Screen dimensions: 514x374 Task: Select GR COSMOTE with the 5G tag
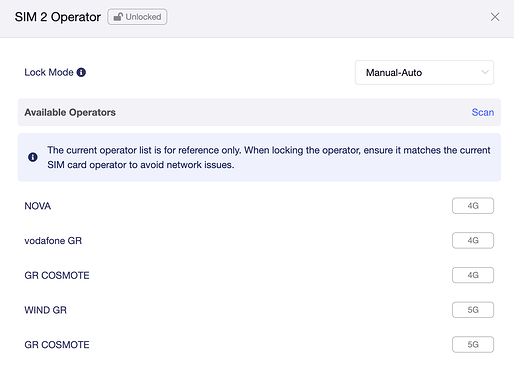pos(259,344)
